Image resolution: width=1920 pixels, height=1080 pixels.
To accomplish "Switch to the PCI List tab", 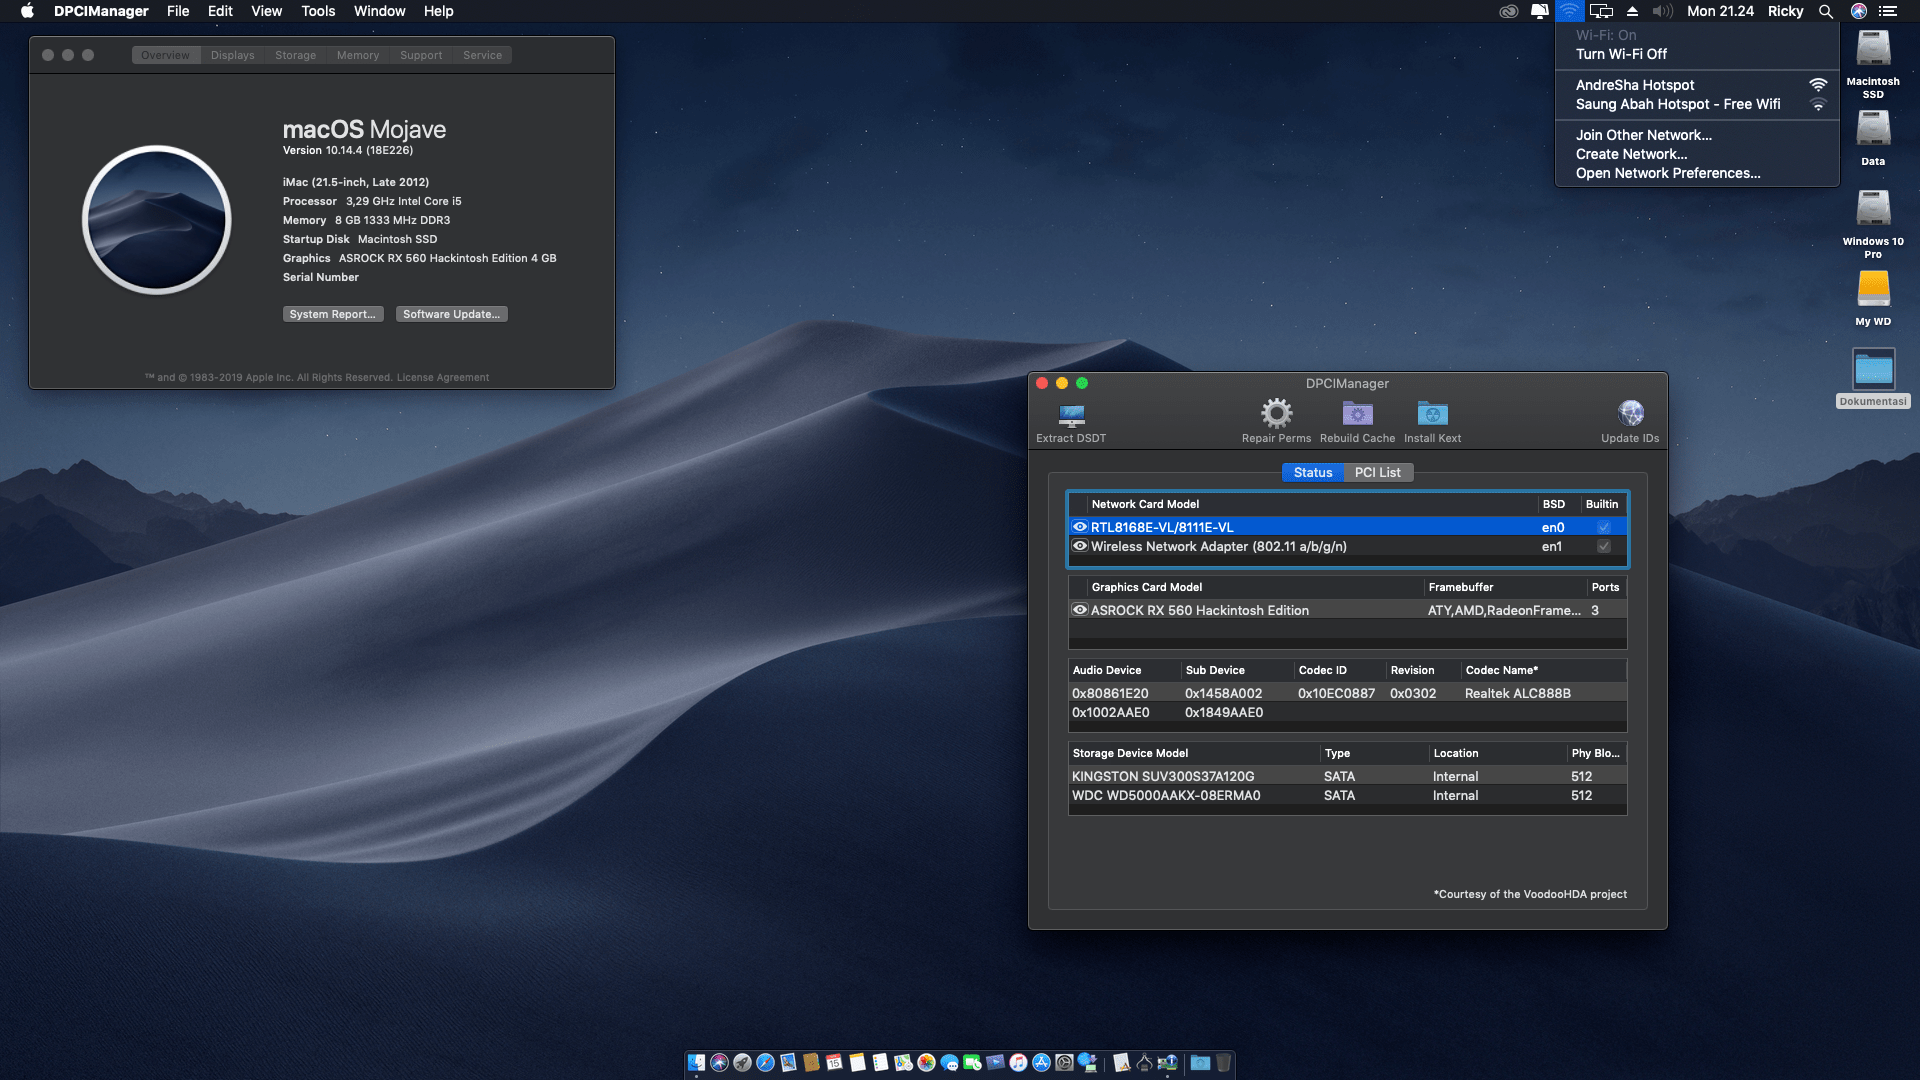I will [1377, 472].
